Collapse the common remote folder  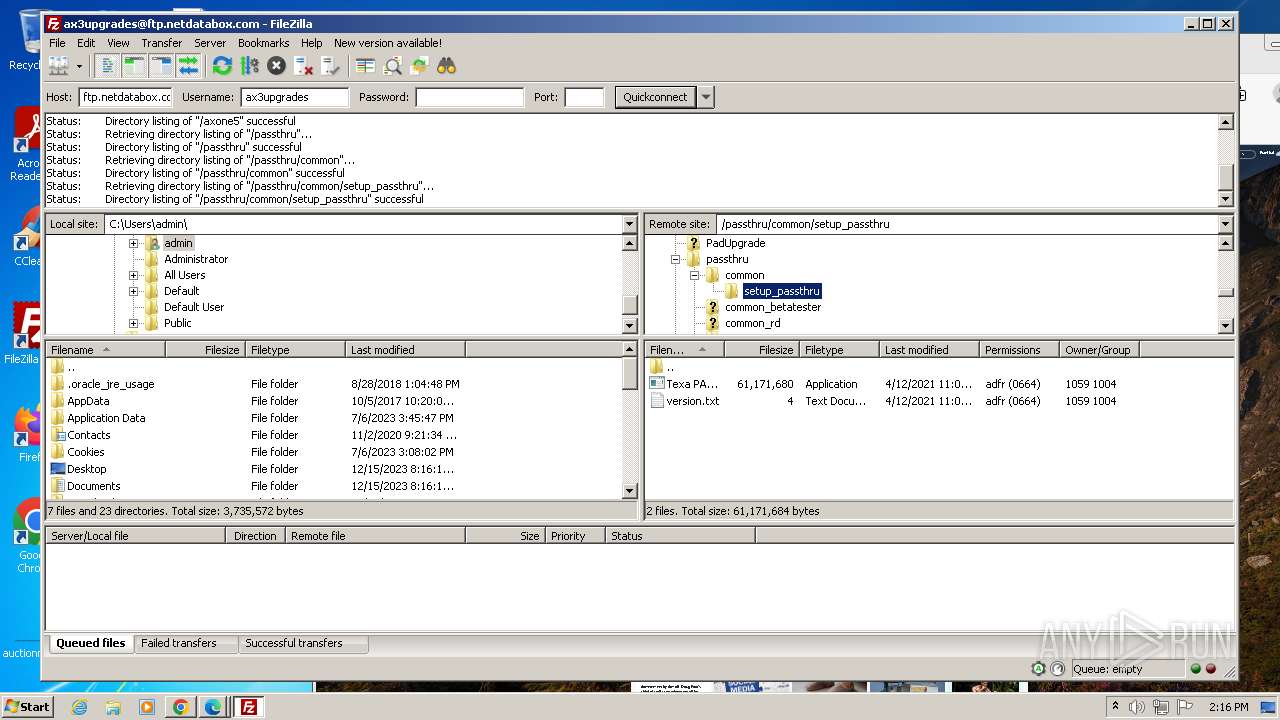(x=694, y=275)
